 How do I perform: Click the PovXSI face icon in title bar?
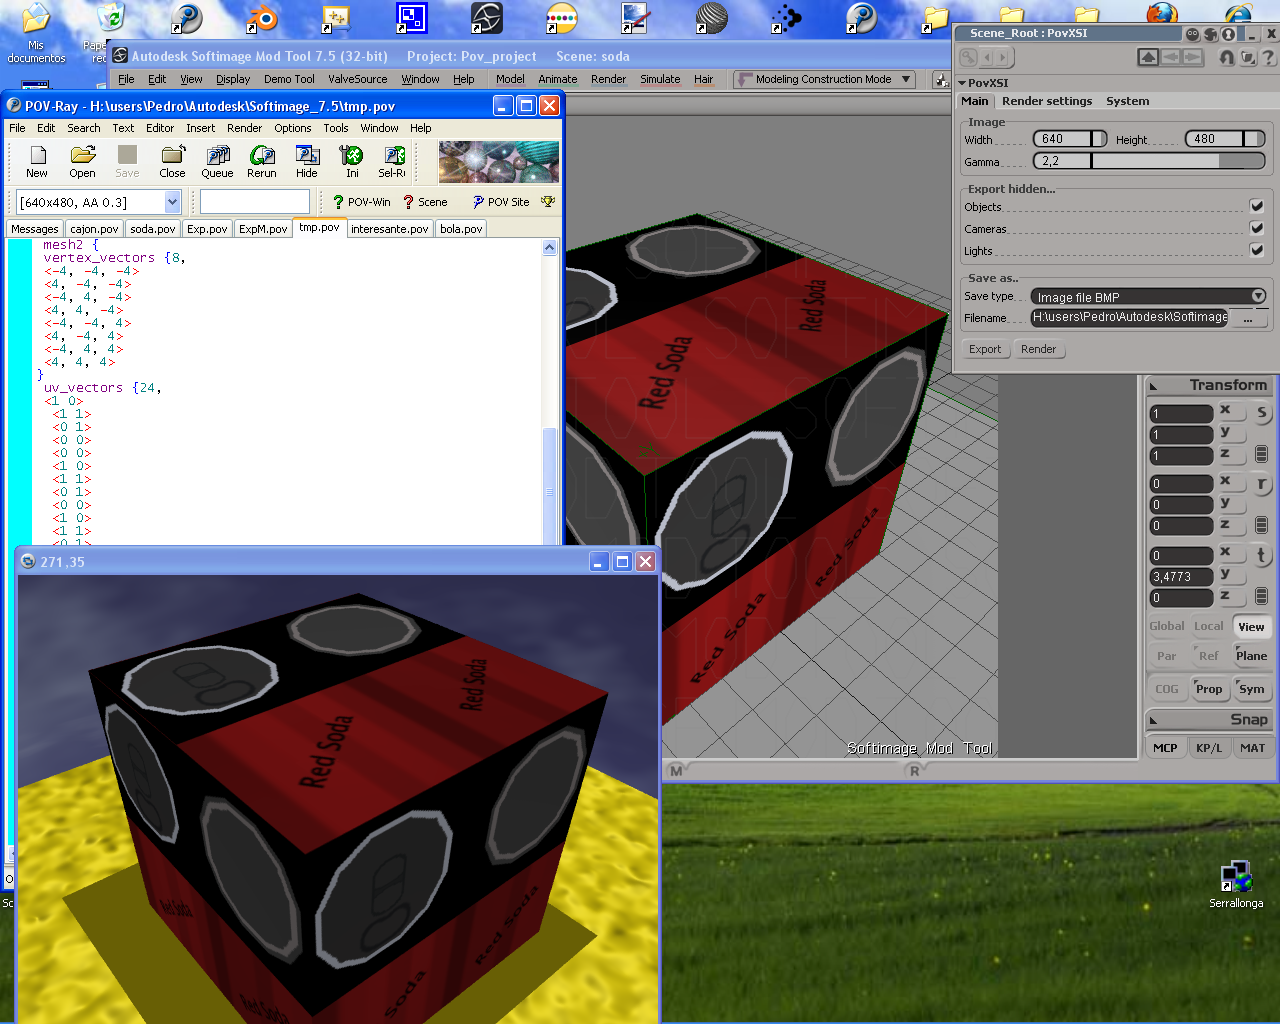[x=1192, y=34]
